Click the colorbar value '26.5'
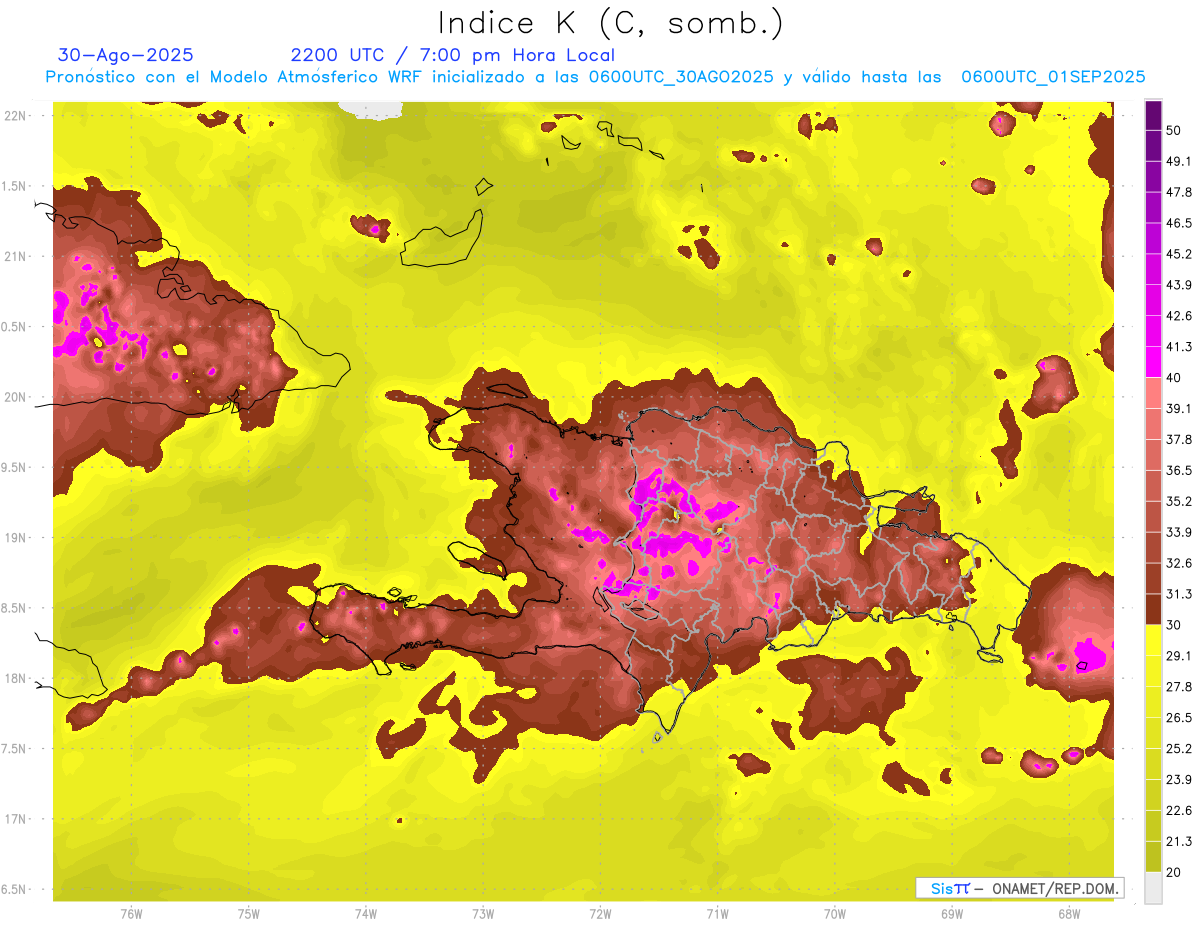This screenshot has width=1200, height=927. tap(1178, 718)
